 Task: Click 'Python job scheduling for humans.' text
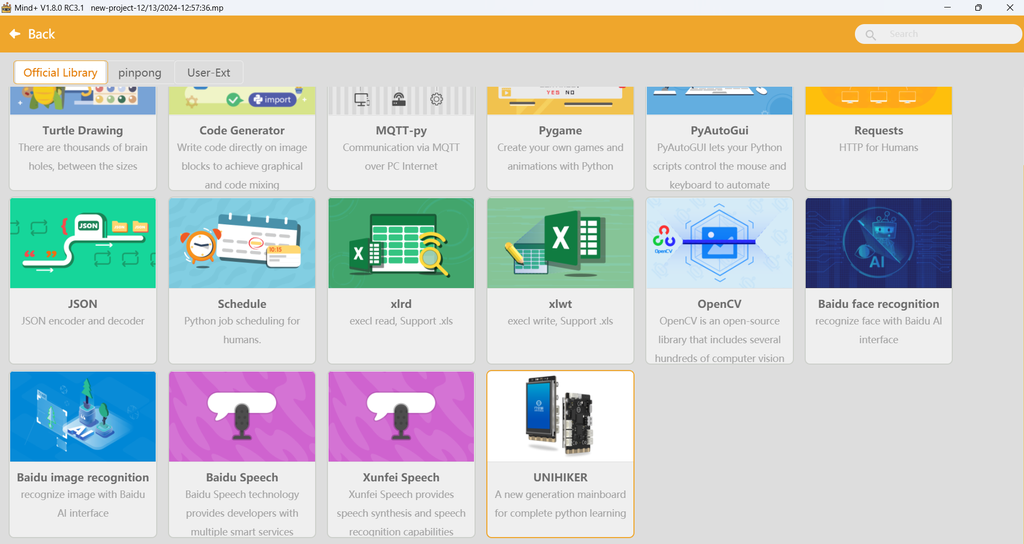[x=242, y=330]
